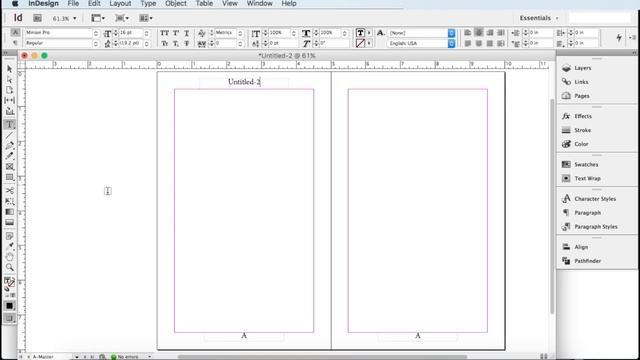Viewport: 640px width, 360px height.
Task: Select the Pen tool
Action: 10,145
